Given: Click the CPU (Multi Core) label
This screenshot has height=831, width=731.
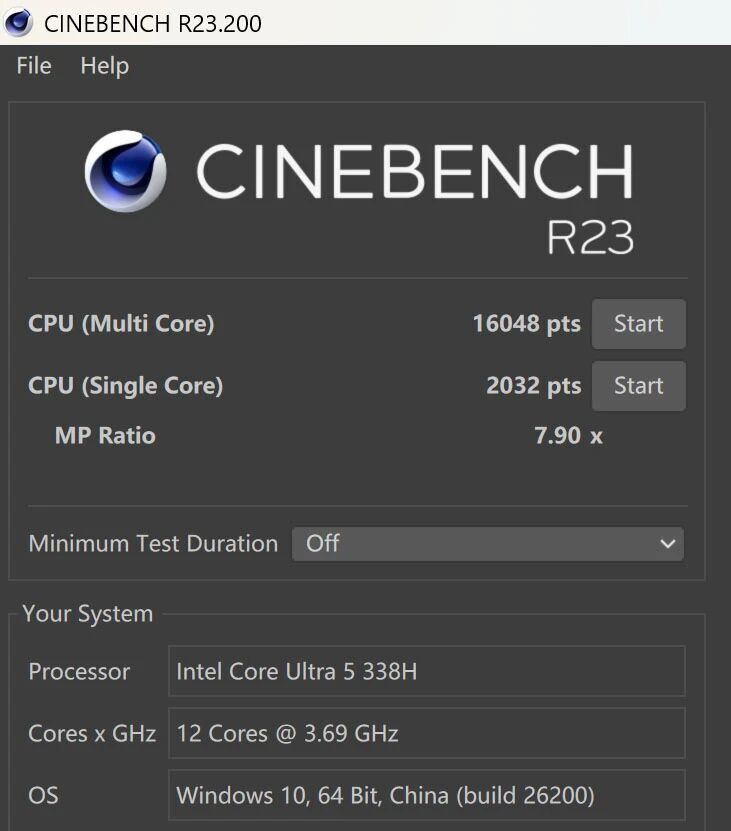Looking at the screenshot, I should 121,324.
